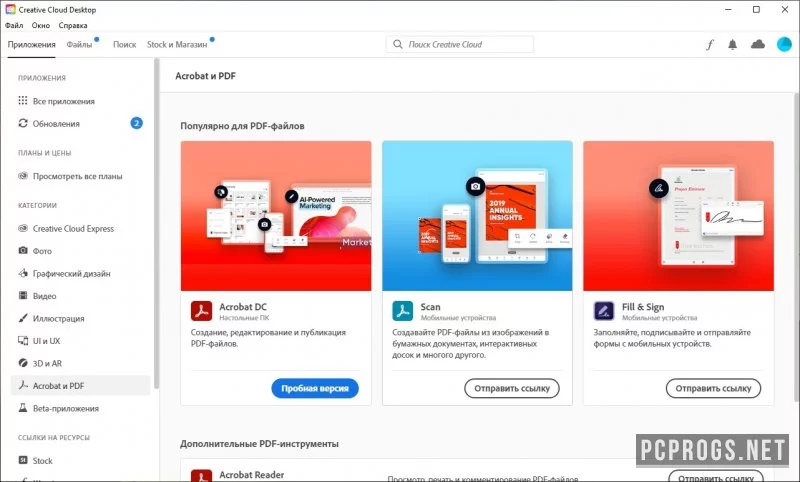Open the notifications bell
This screenshot has width=800, height=482.
click(732, 44)
